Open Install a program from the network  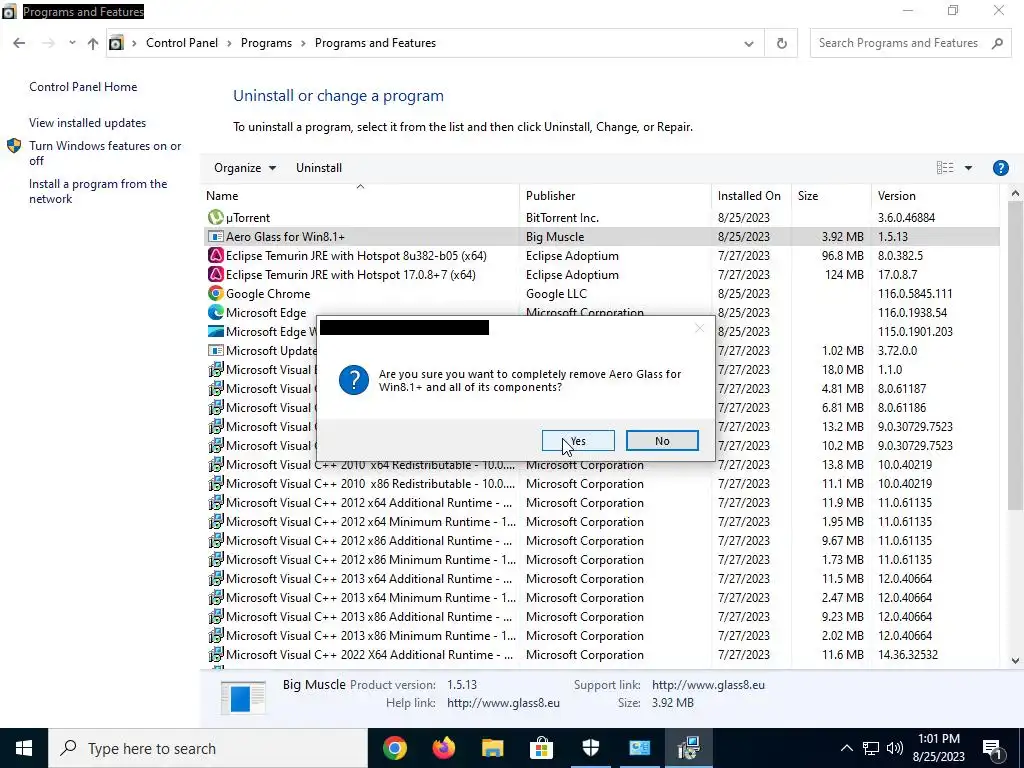pos(98,191)
